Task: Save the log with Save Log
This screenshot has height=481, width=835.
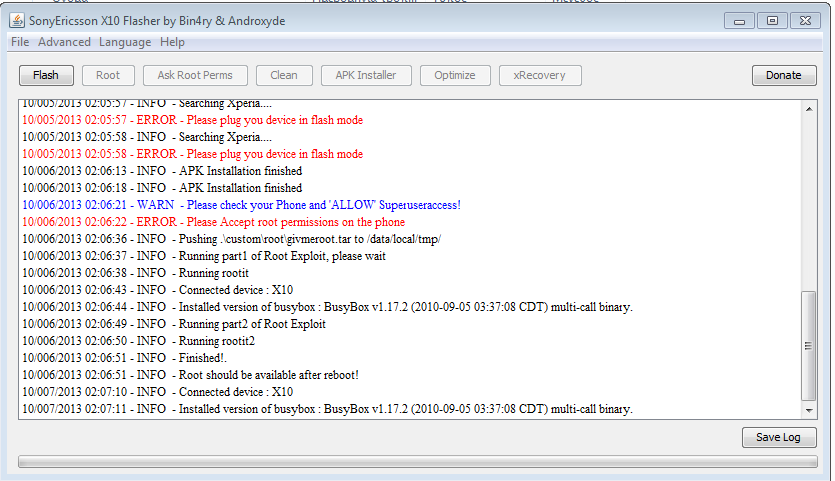Action: (779, 437)
